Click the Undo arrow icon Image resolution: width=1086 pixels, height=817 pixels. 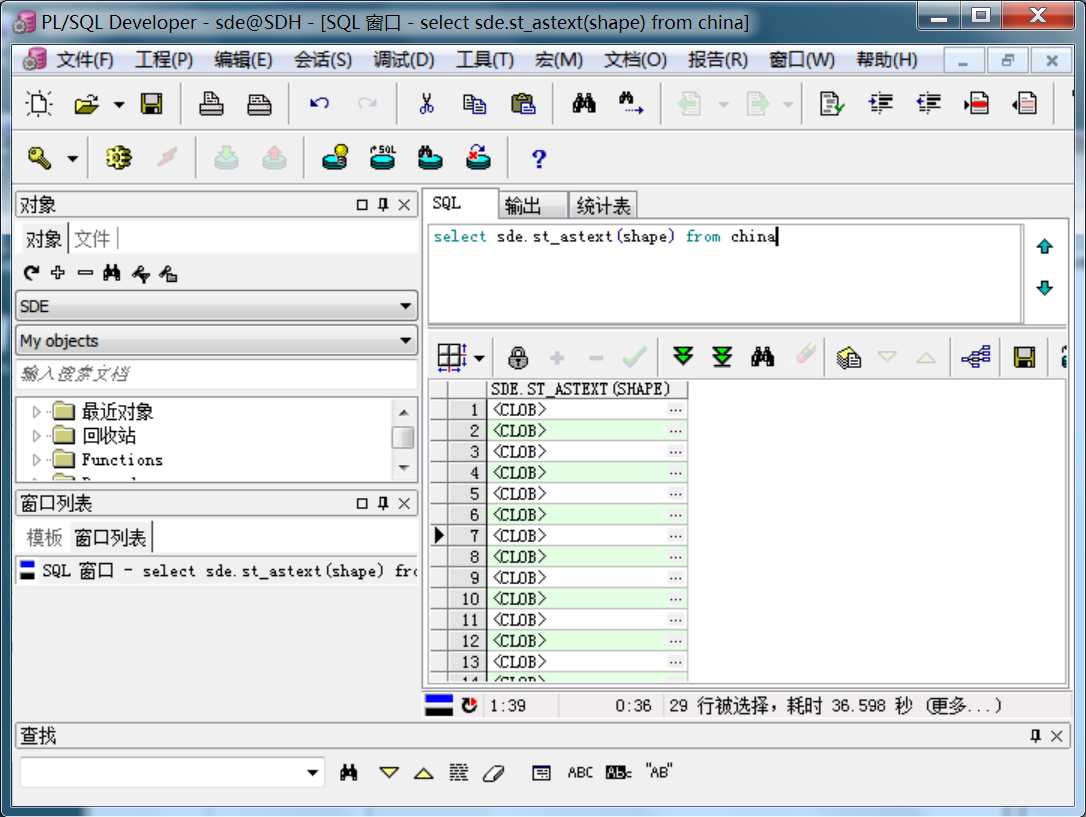319,104
